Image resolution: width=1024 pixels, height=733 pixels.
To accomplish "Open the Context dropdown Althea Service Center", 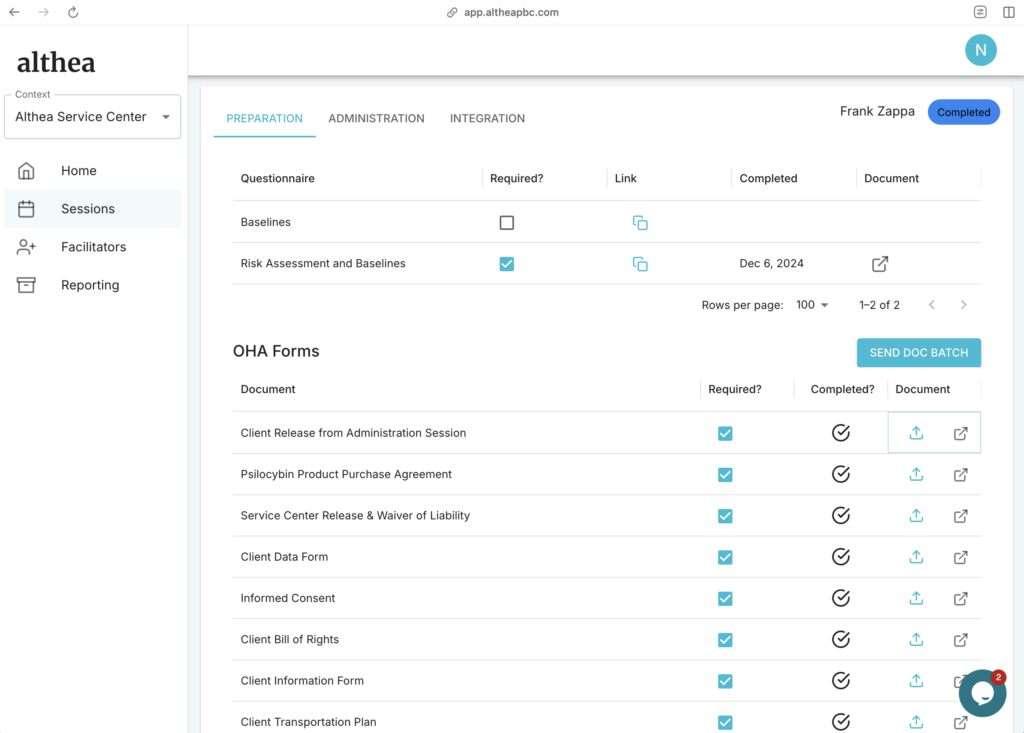I will (x=93, y=117).
